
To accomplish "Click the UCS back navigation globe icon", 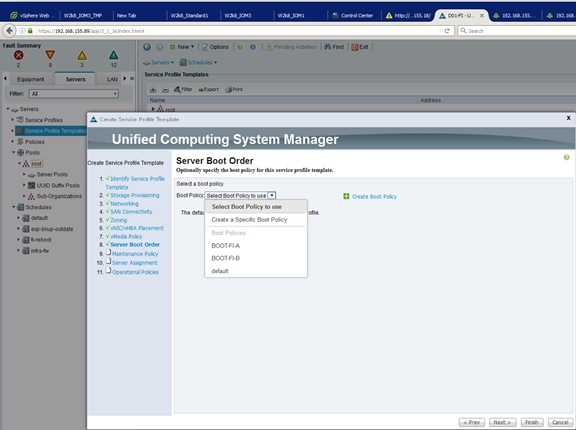I will (x=147, y=47).
